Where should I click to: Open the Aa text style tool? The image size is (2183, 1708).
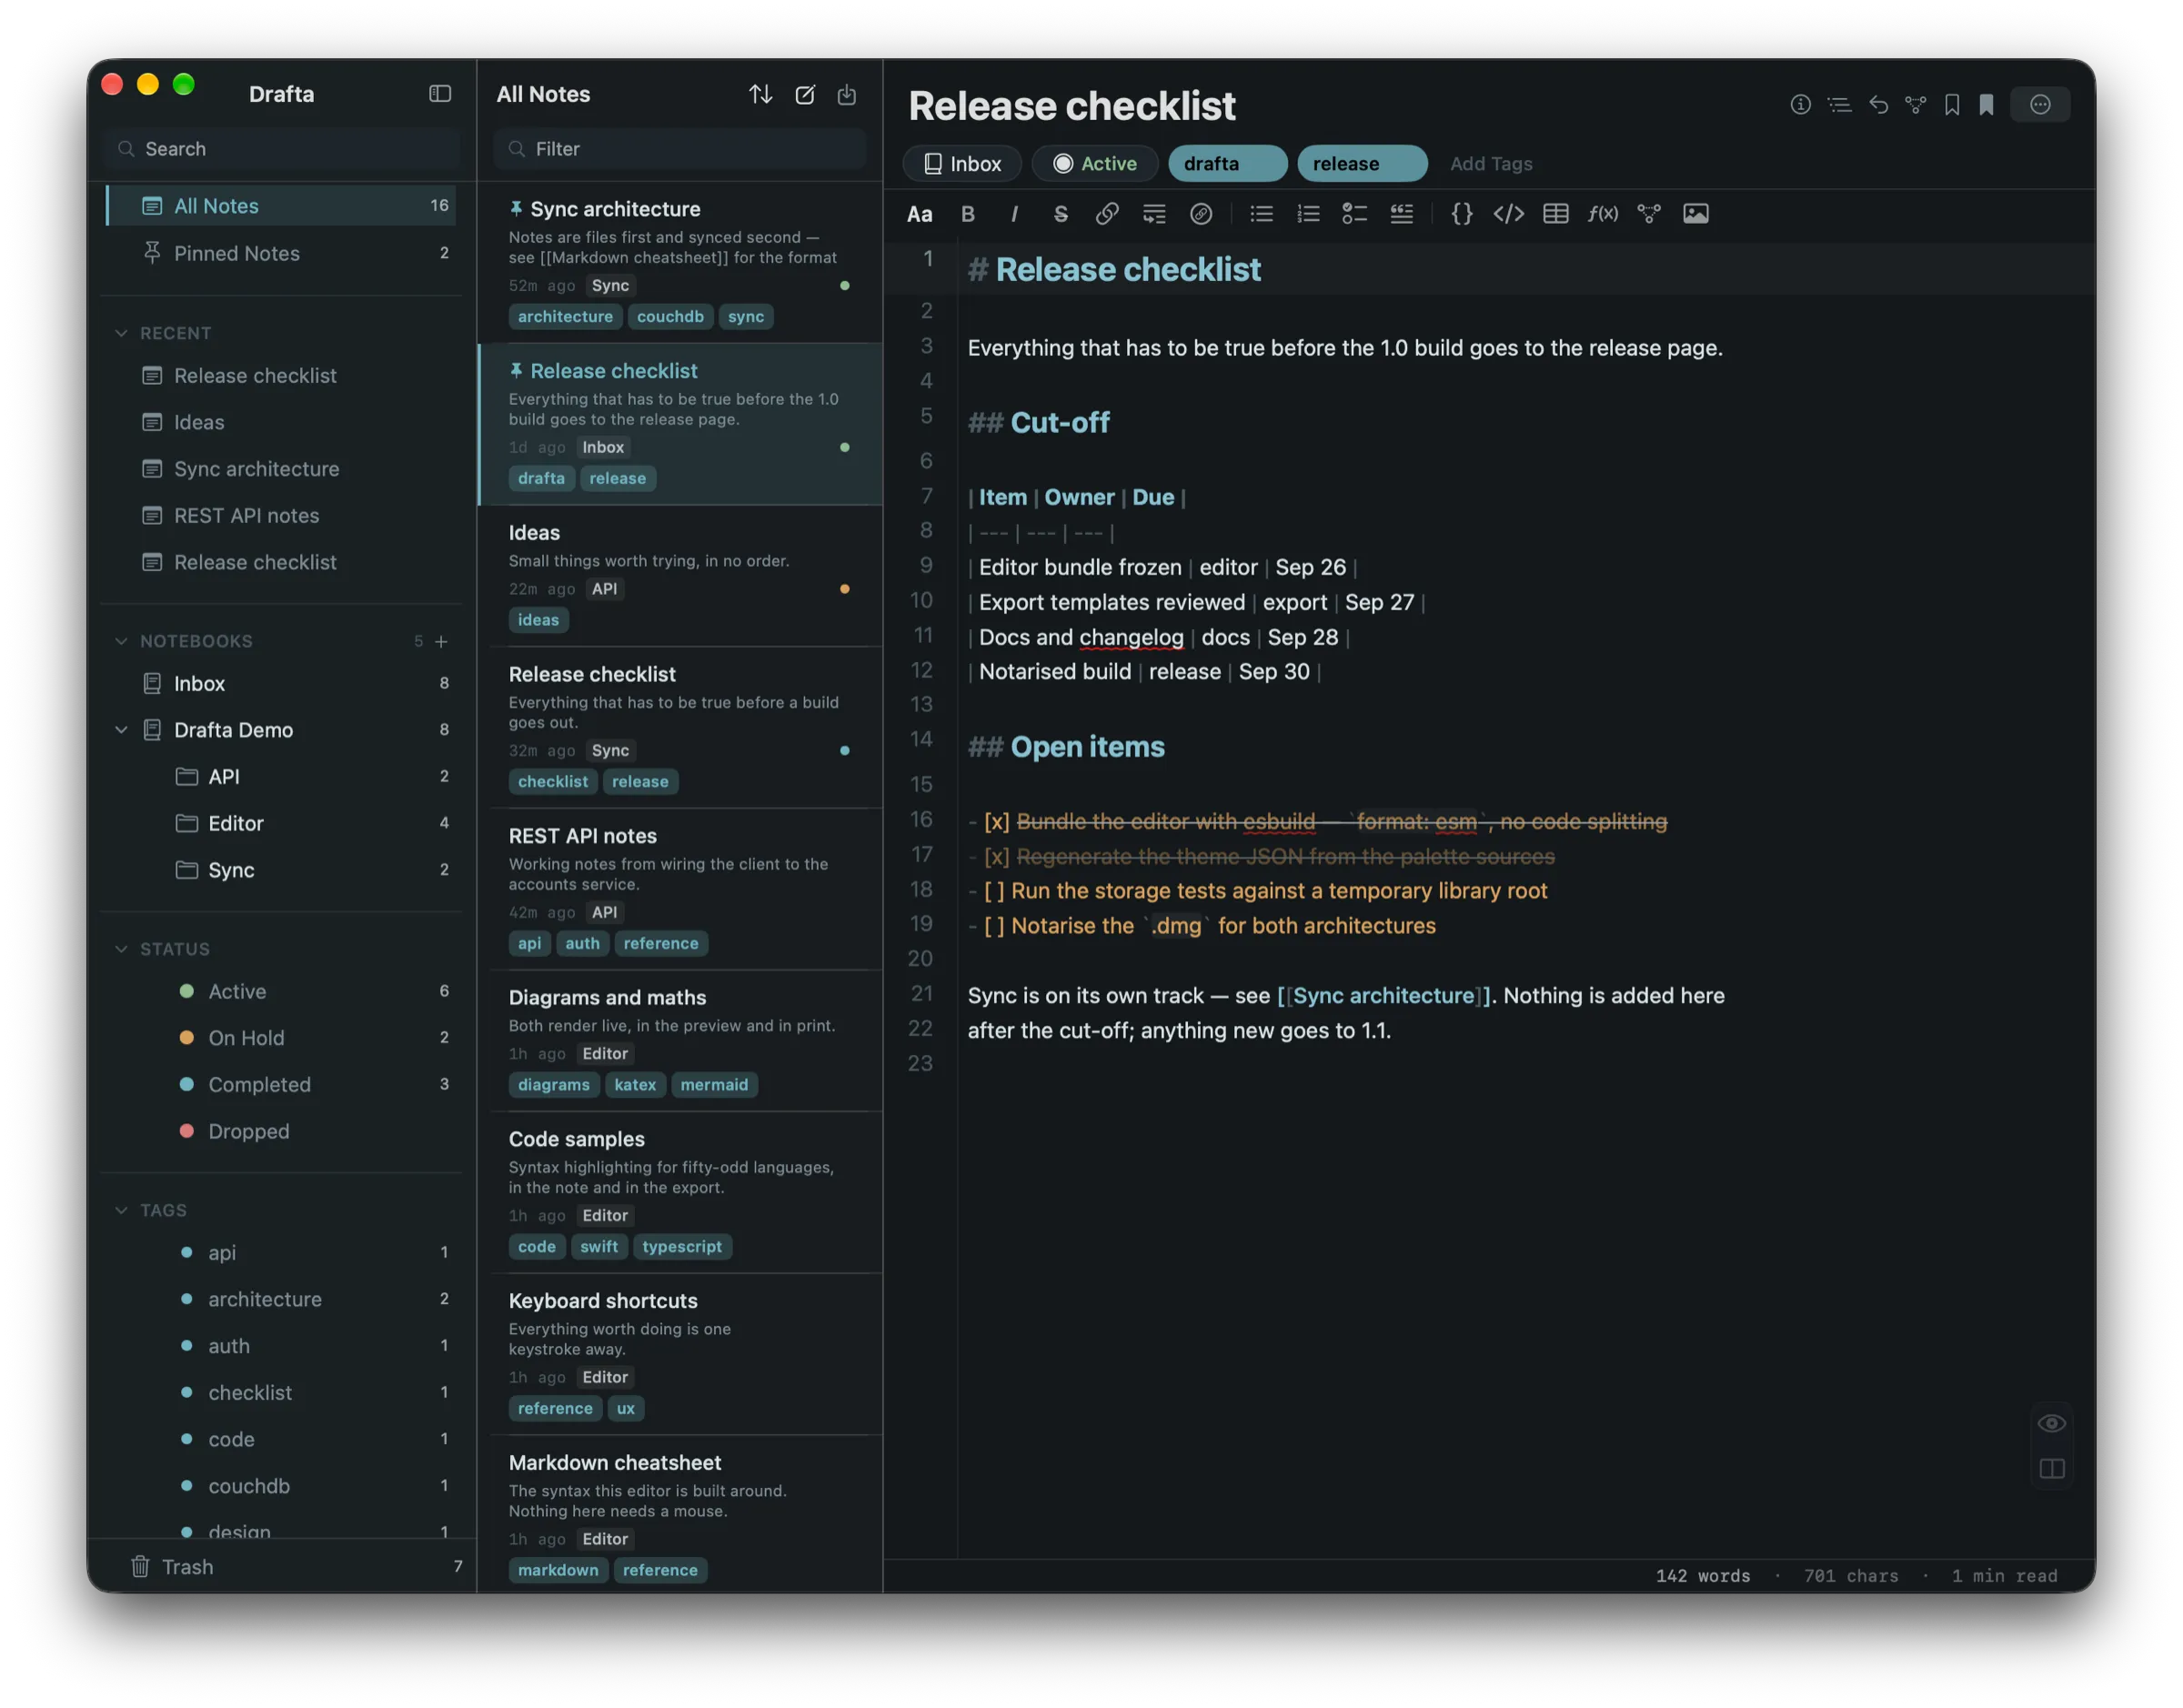tap(919, 214)
